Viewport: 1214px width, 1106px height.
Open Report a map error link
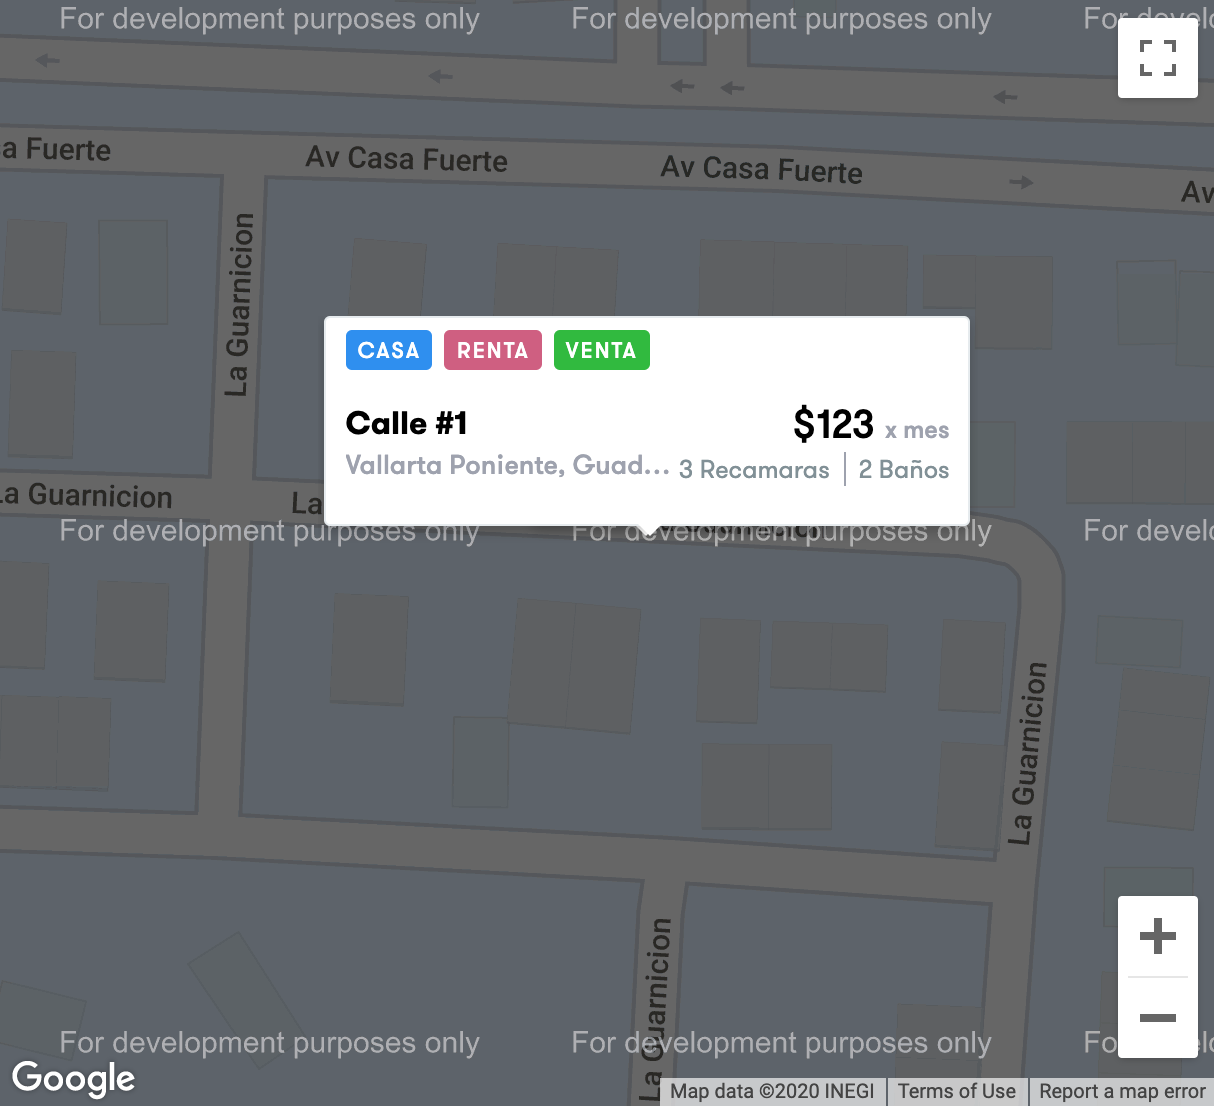coord(1122,1091)
